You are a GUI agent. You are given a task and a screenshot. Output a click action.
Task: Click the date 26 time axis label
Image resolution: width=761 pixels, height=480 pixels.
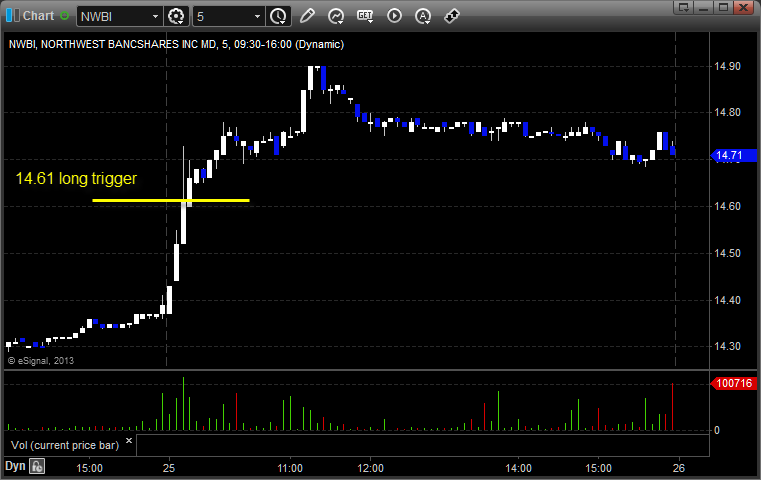pyautogui.click(x=678, y=468)
